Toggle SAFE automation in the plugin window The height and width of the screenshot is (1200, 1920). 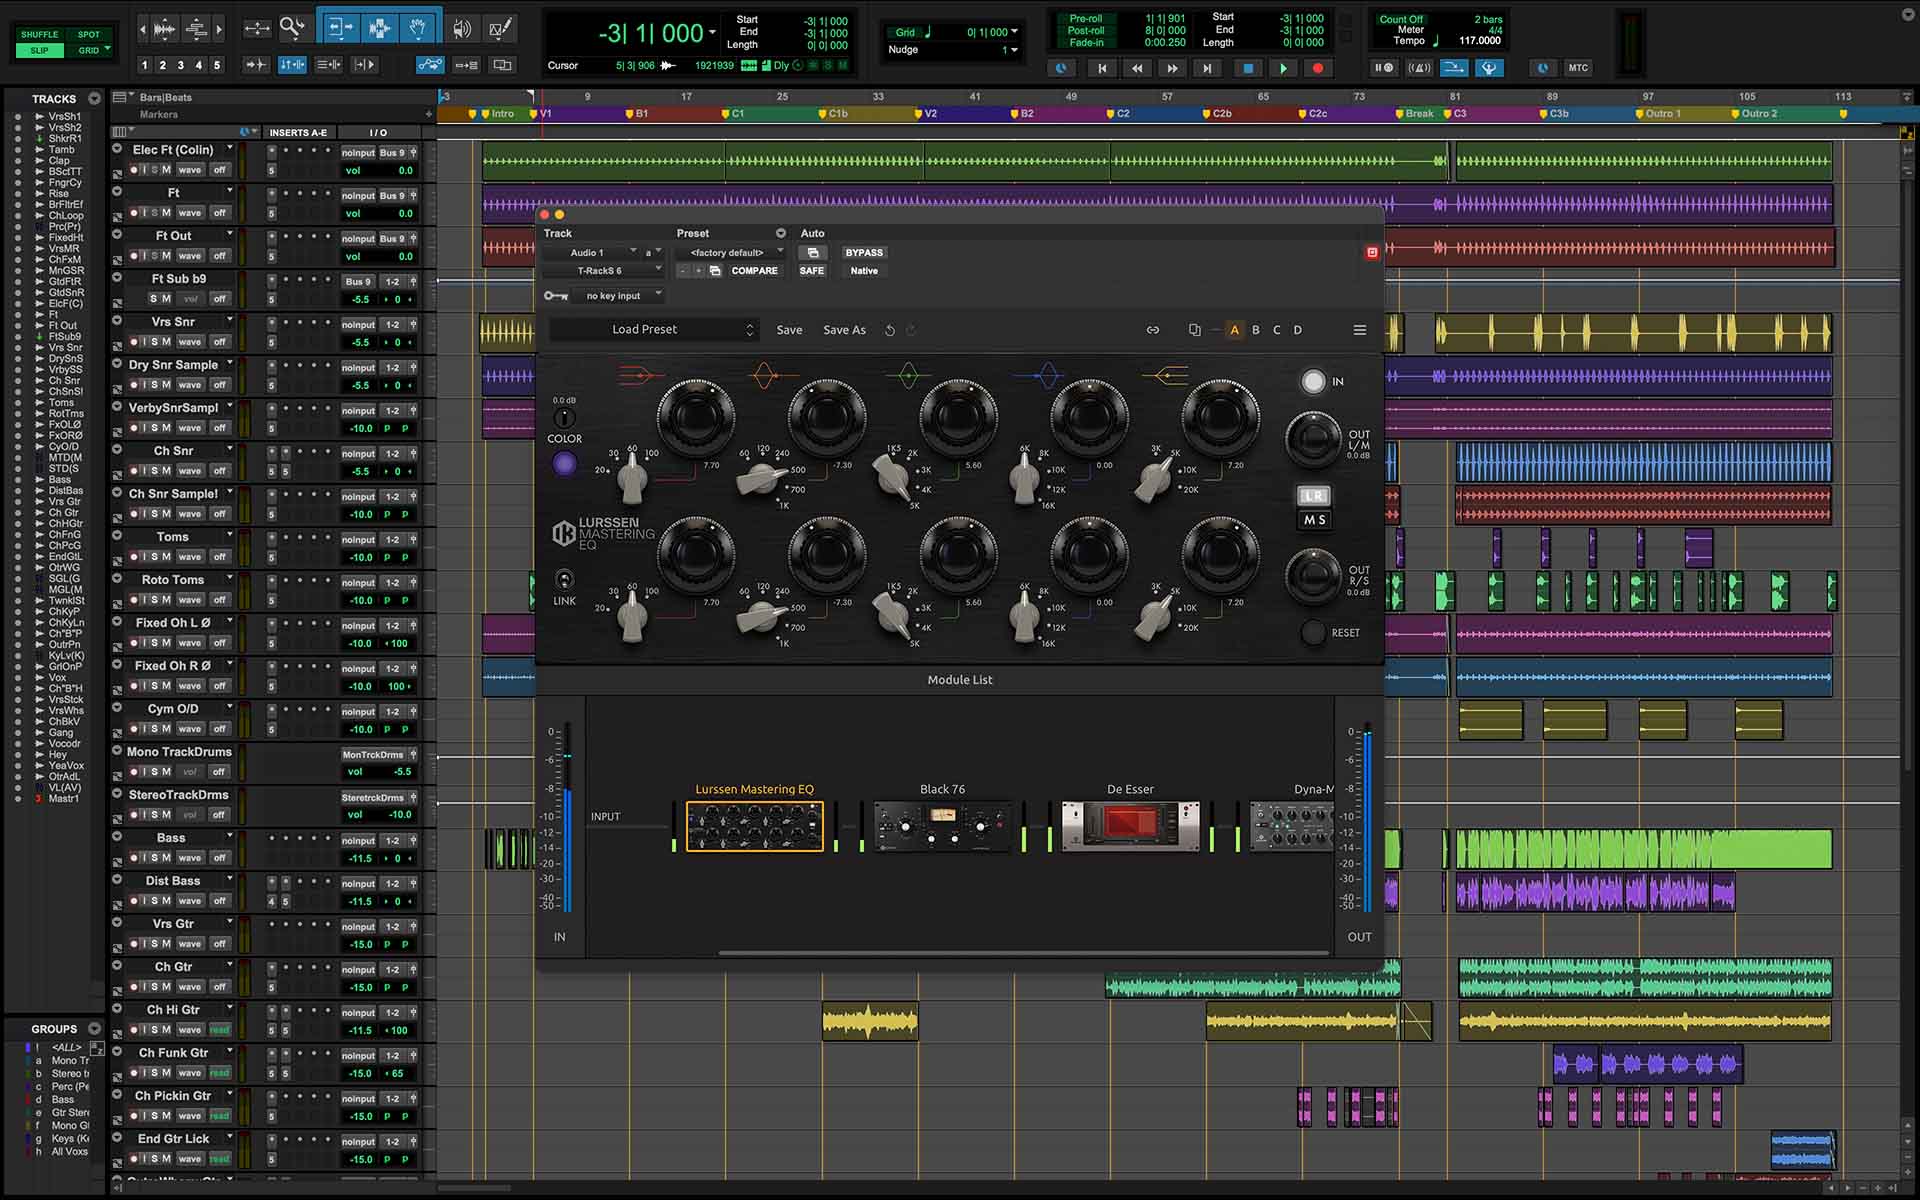(812, 270)
